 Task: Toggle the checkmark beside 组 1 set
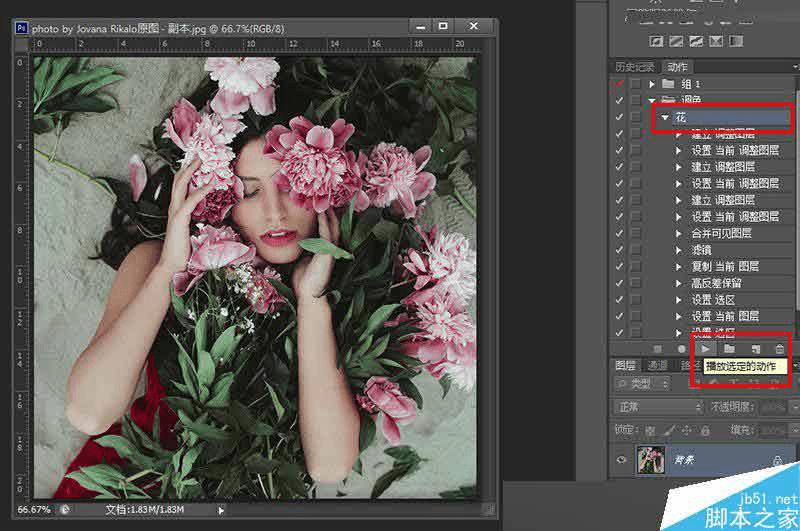pyautogui.click(x=620, y=84)
